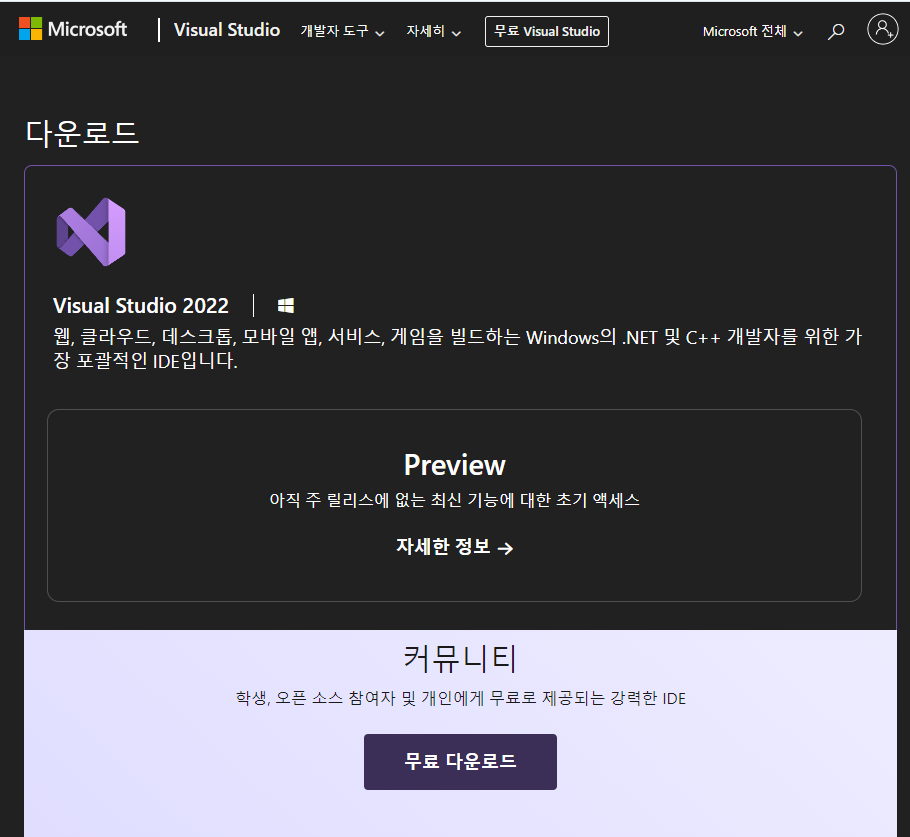The height and width of the screenshot is (837, 910).
Task: Click the 커뮤니티 heading
Action: point(460,659)
